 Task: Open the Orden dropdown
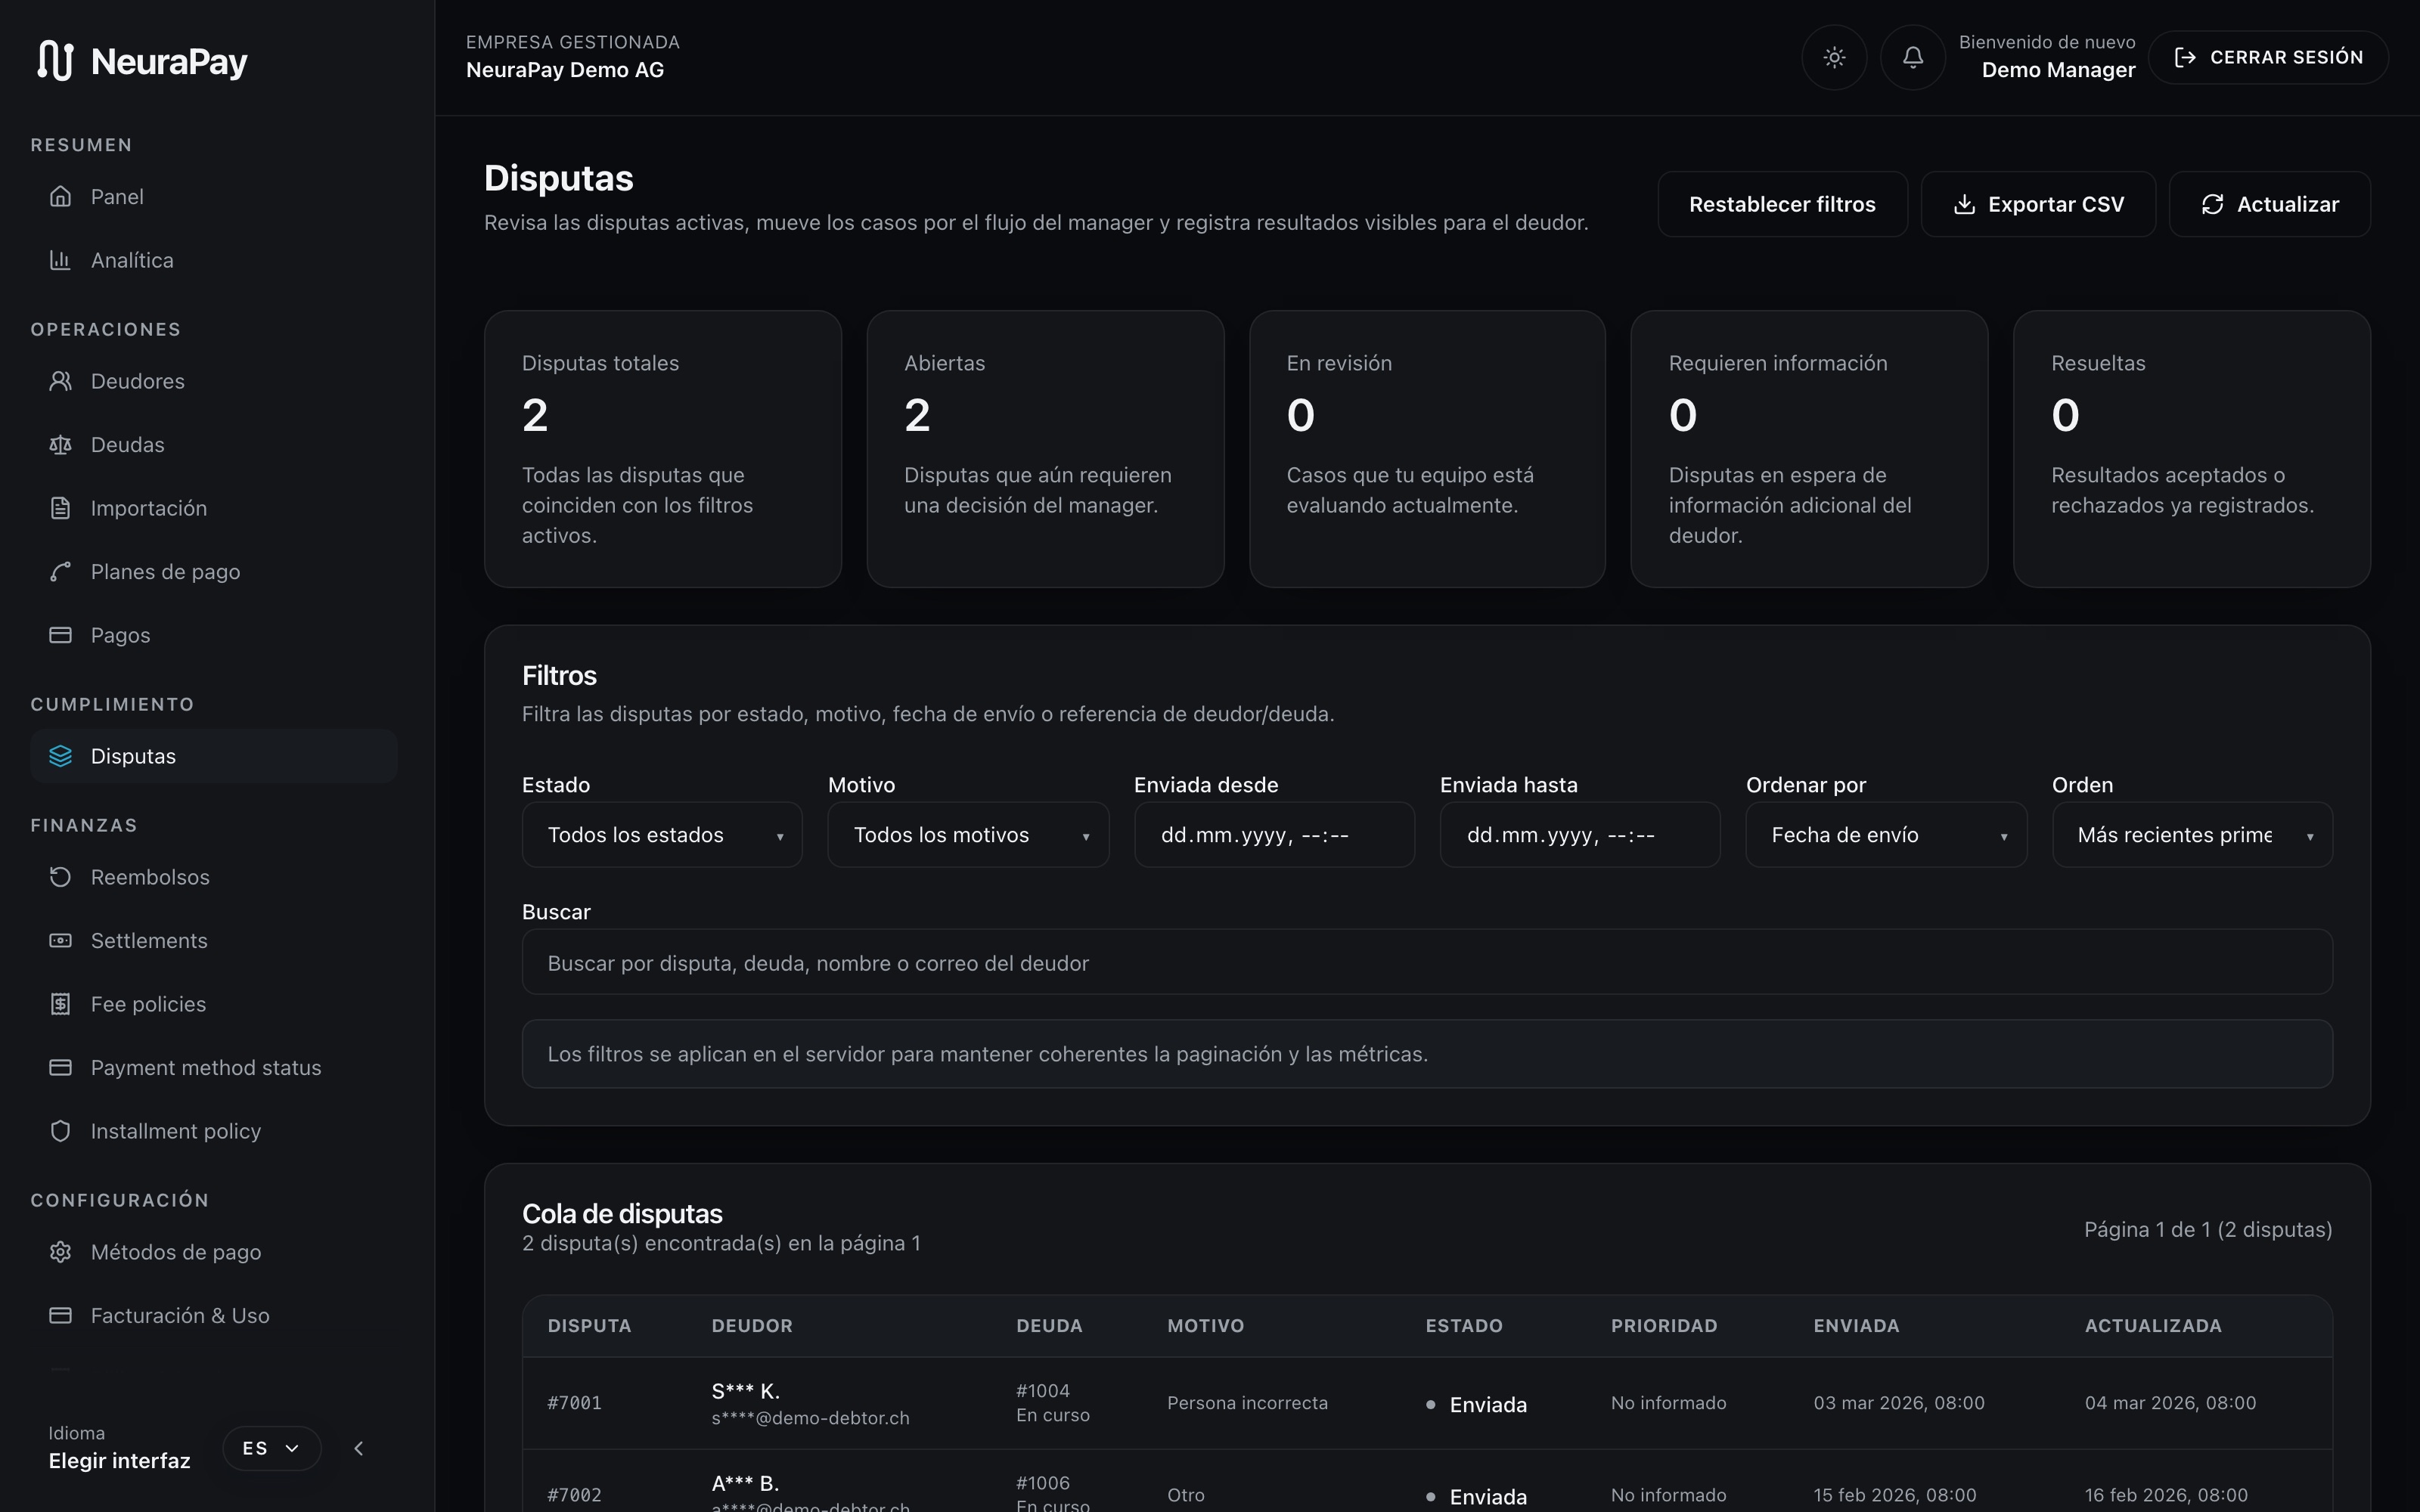pos(2192,835)
